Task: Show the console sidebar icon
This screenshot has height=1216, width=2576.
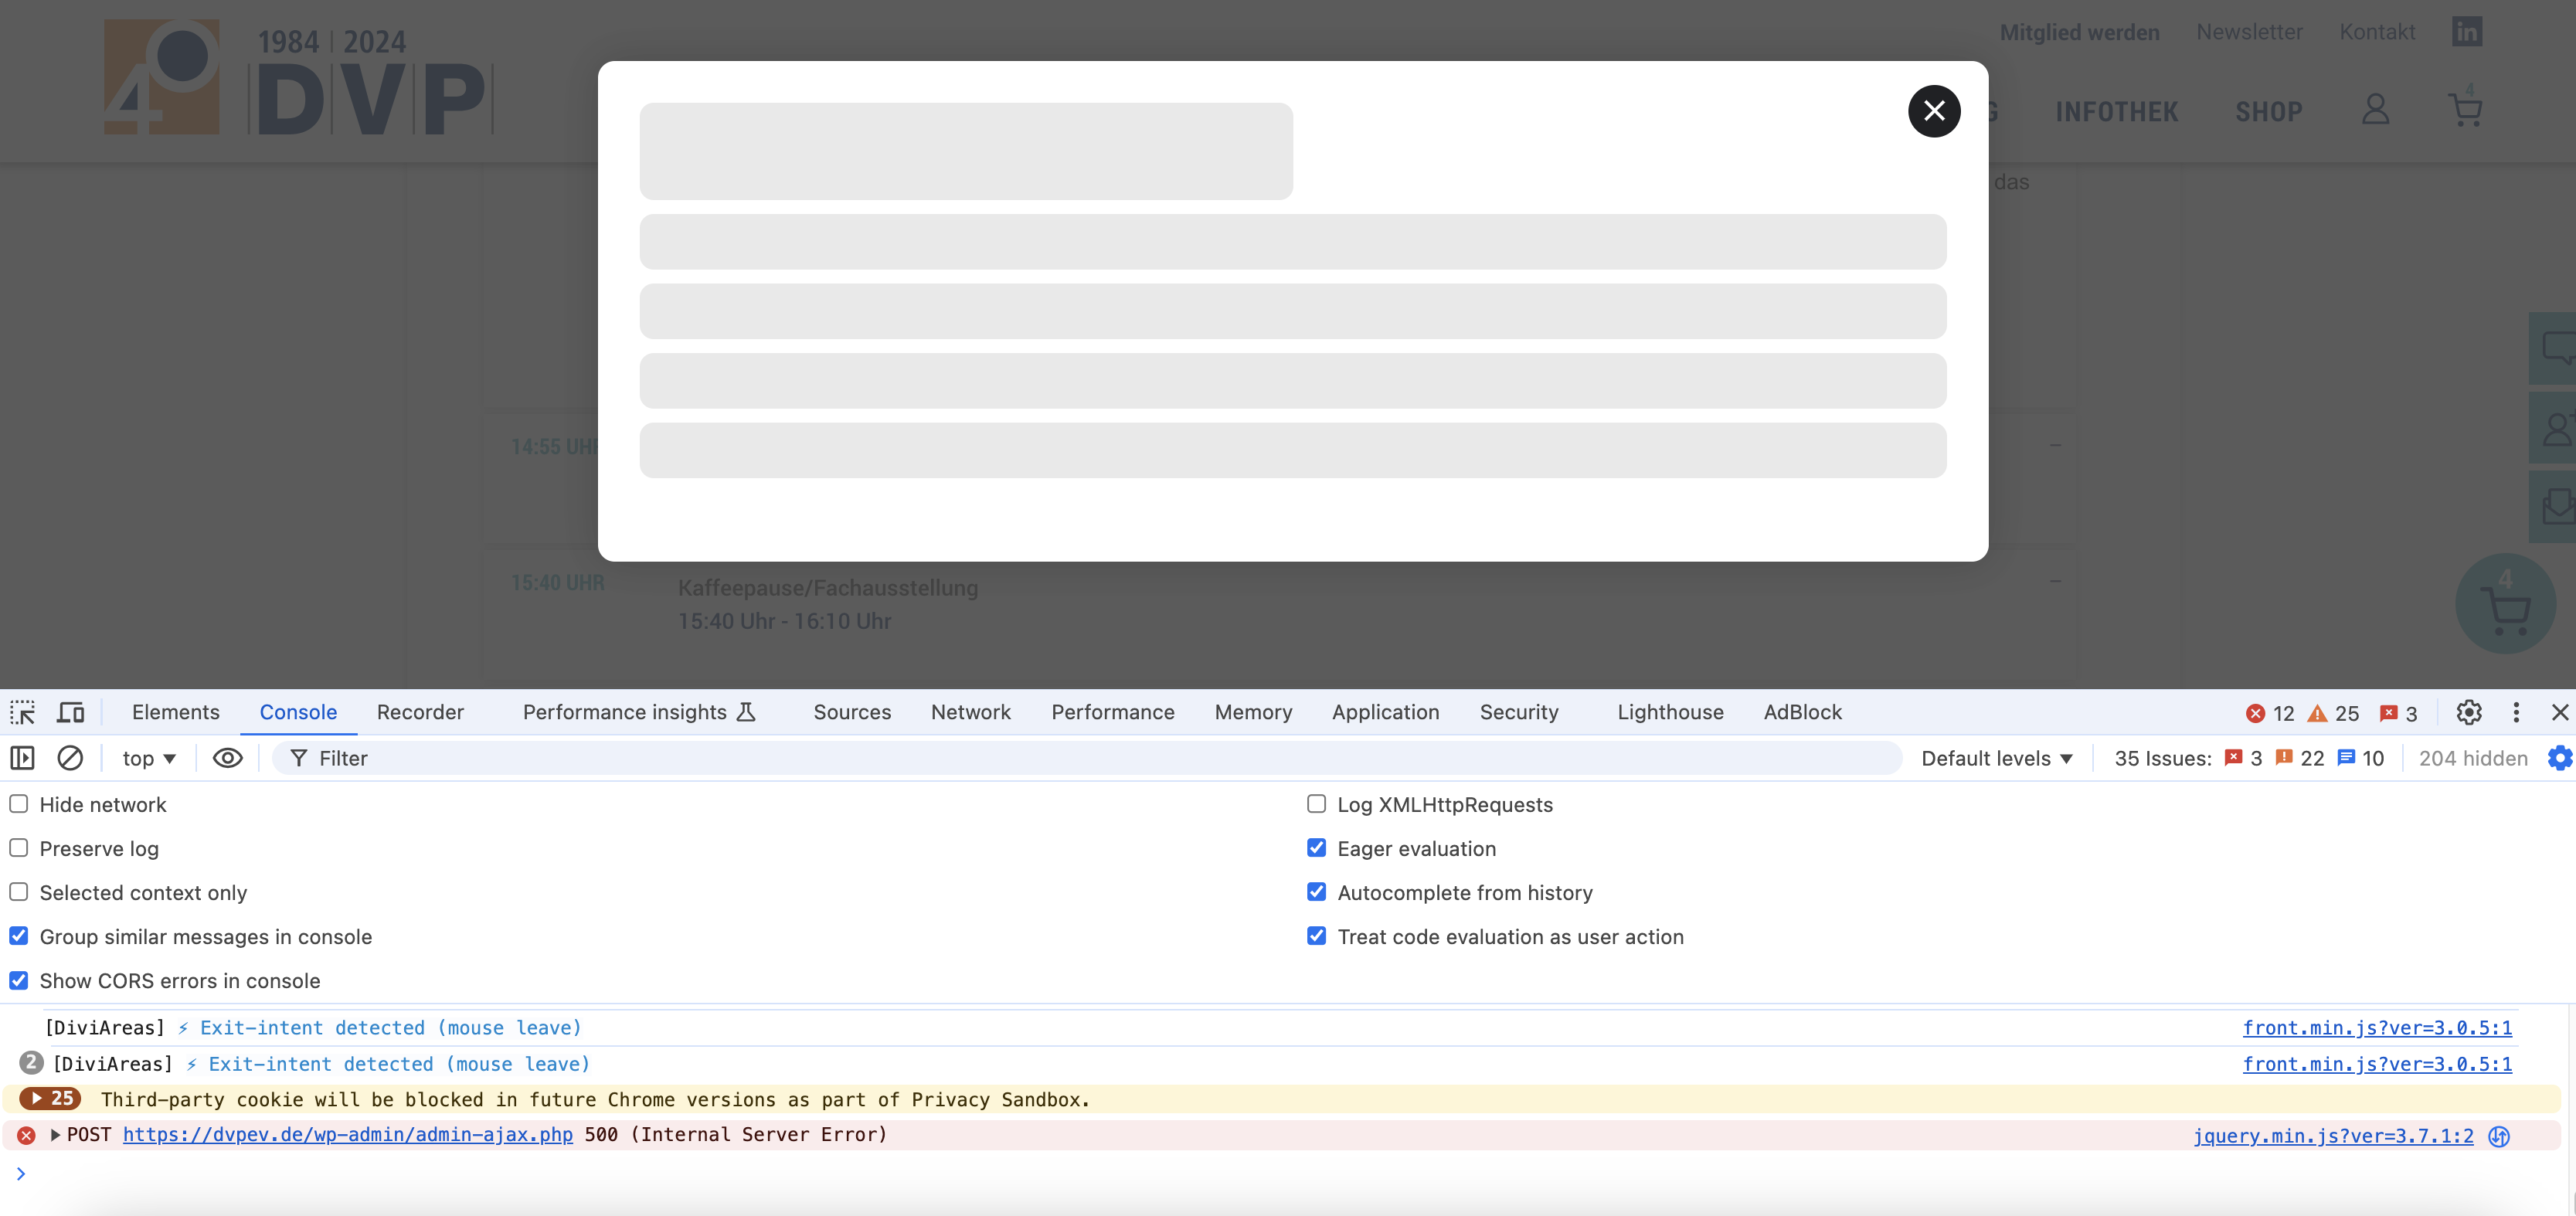Action: click(x=22, y=758)
